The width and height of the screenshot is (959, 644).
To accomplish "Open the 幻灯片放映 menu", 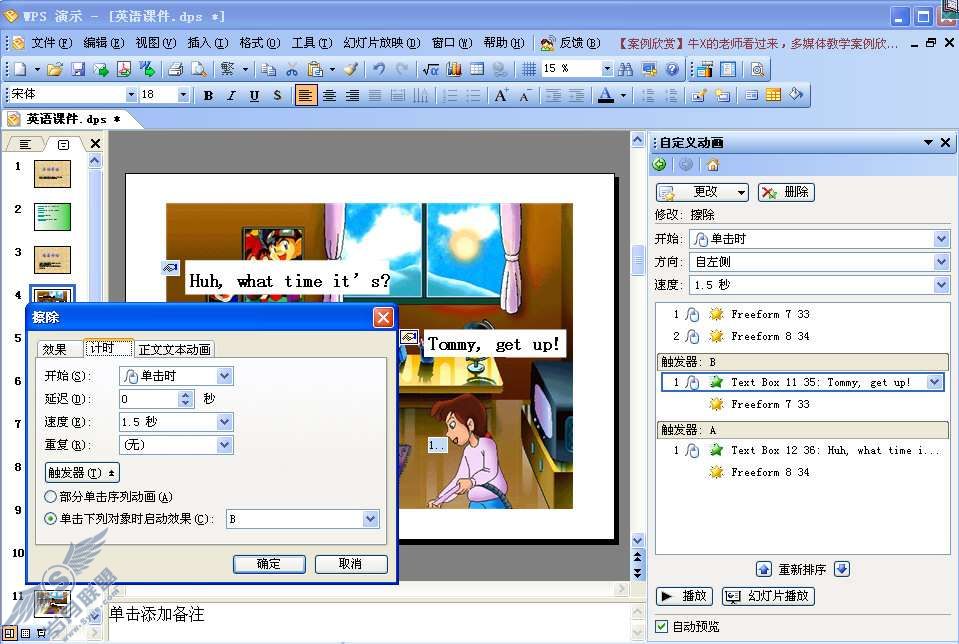I will tap(382, 43).
